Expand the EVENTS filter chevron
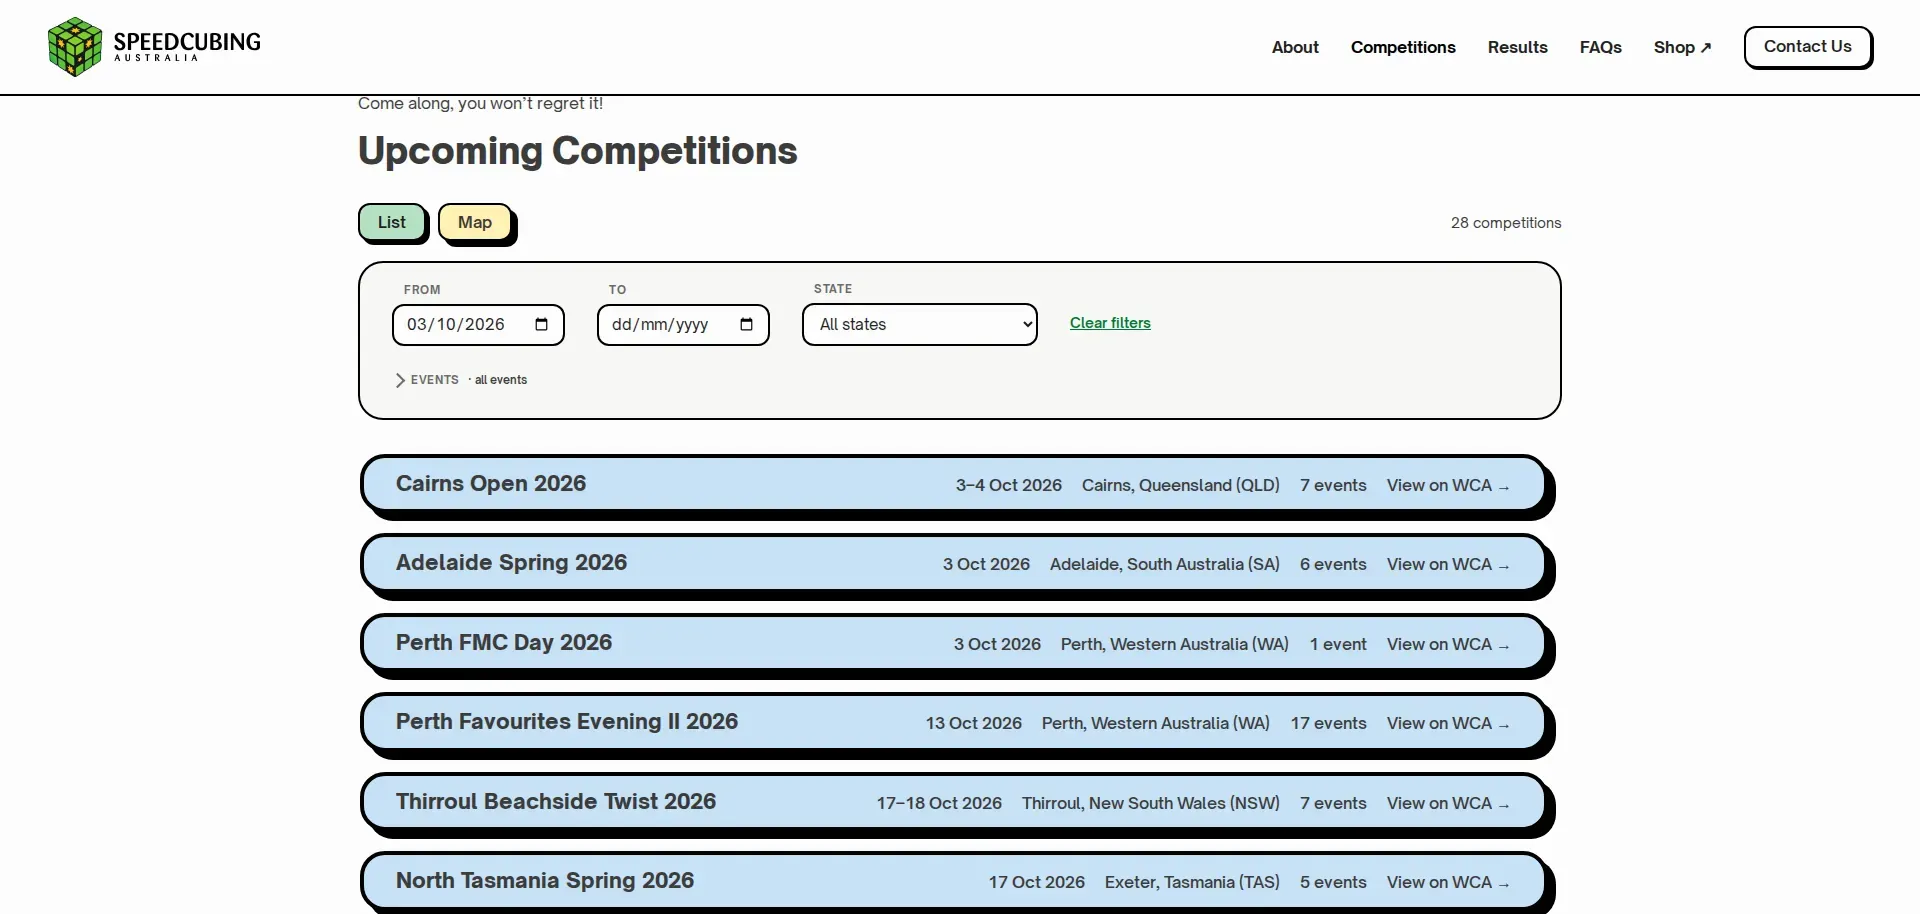The height and width of the screenshot is (914, 1920). coord(400,380)
